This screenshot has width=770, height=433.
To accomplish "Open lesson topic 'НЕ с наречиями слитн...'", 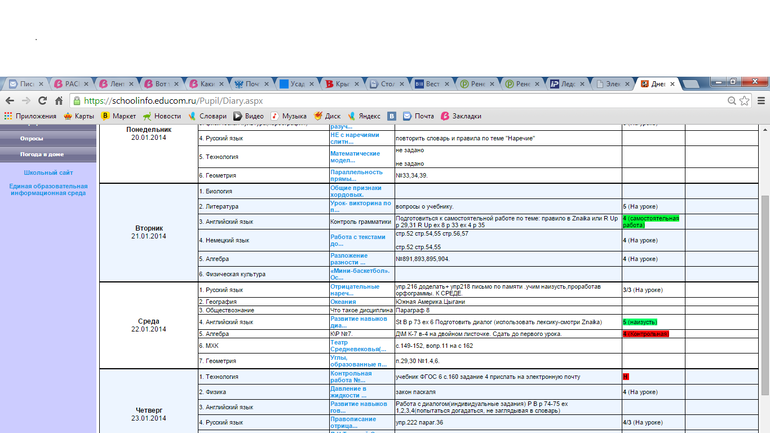I will (355, 138).
